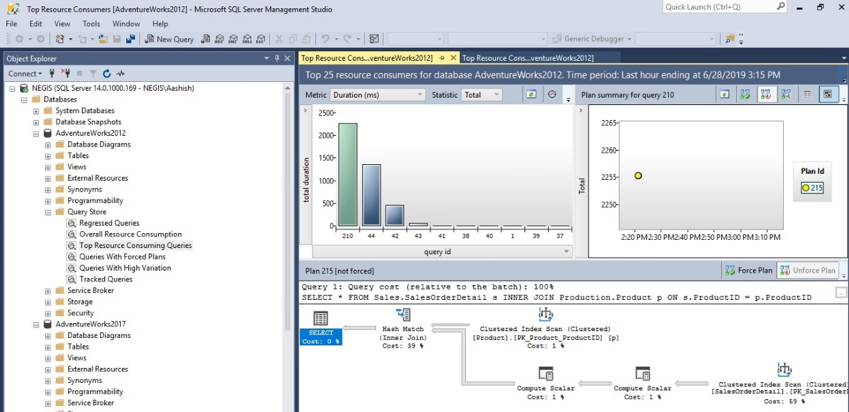This screenshot has height=412, width=849.
Task: Open the query id axis dropdown
Action: [442, 252]
